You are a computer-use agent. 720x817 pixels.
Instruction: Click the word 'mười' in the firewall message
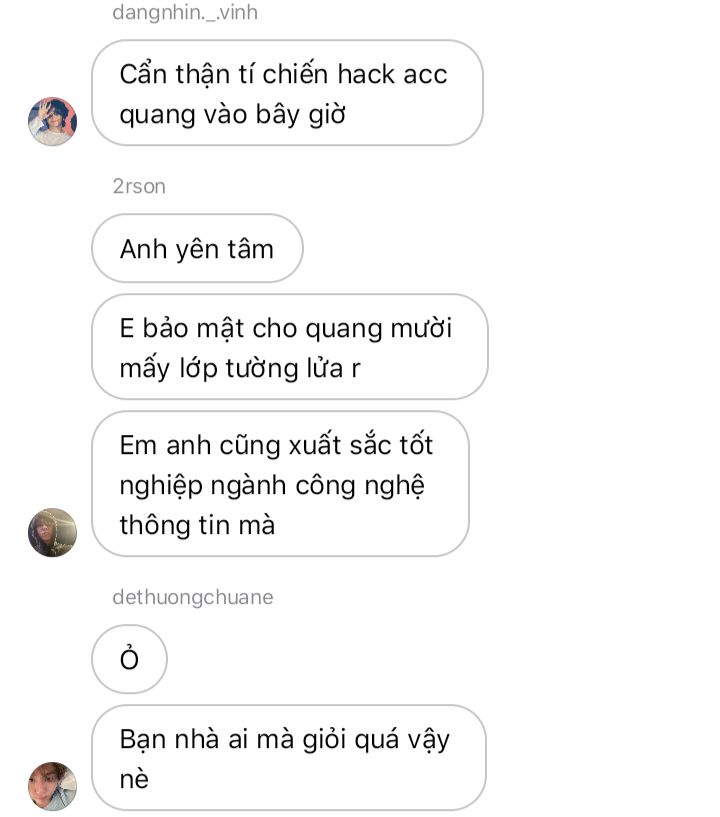point(421,328)
